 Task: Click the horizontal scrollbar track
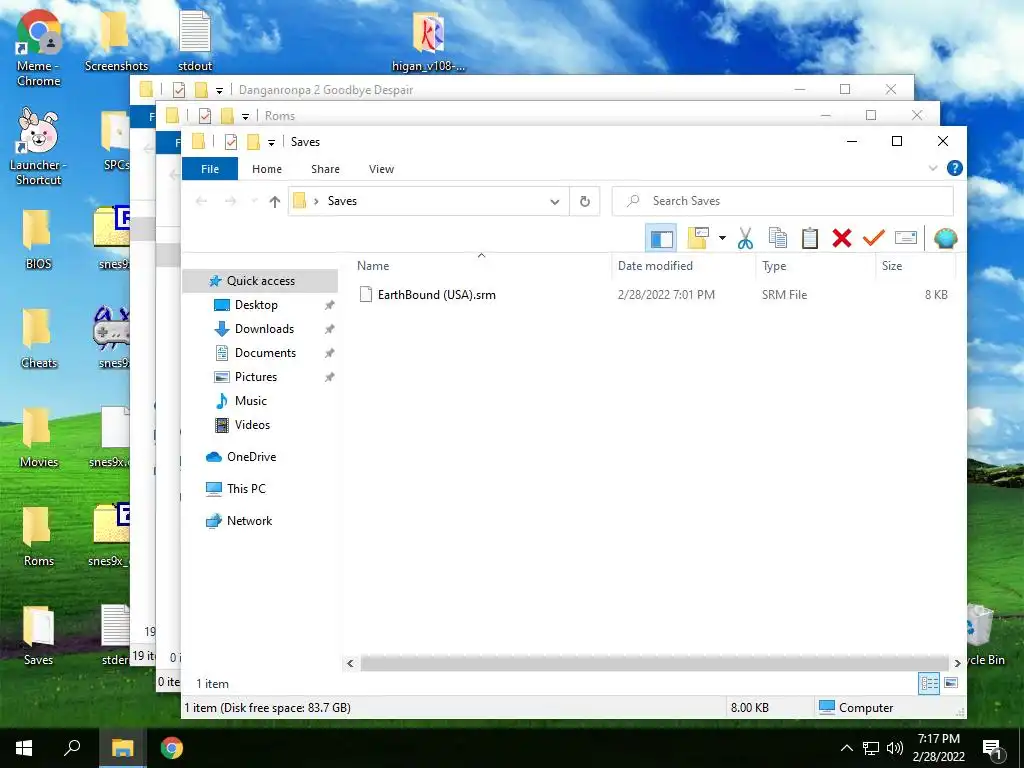coord(654,664)
